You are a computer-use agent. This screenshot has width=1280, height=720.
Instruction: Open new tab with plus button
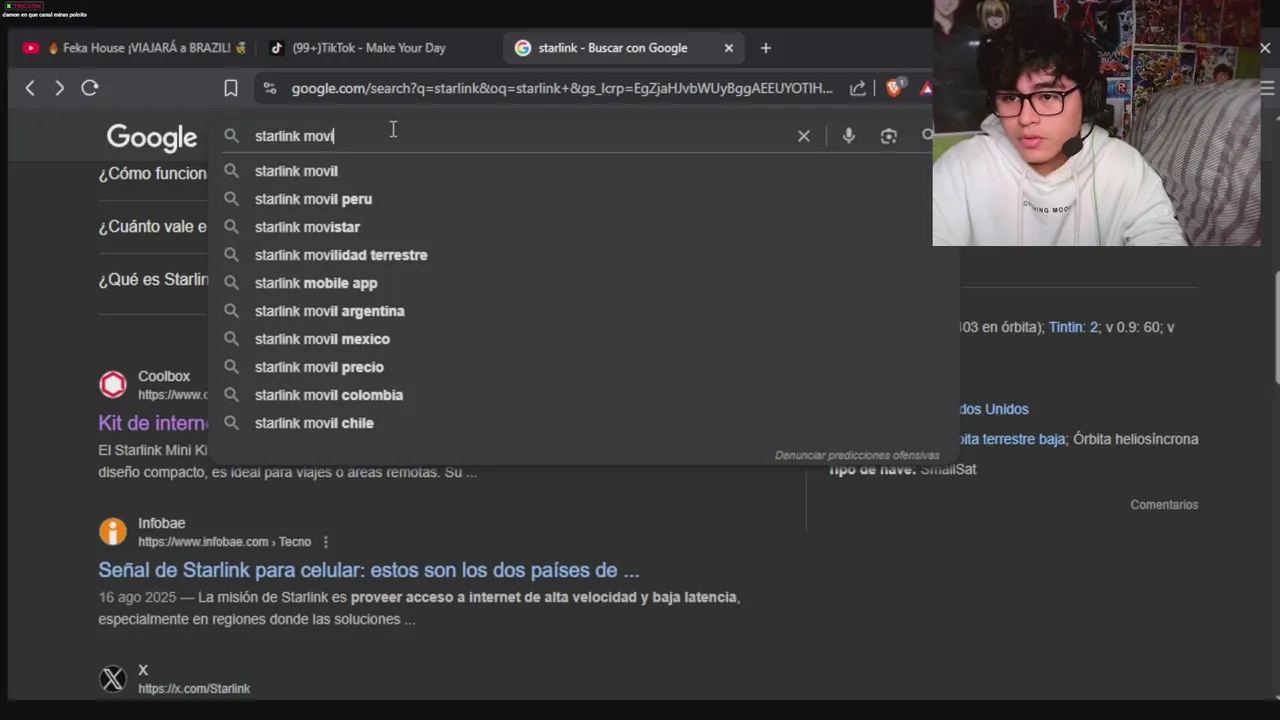tap(766, 48)
